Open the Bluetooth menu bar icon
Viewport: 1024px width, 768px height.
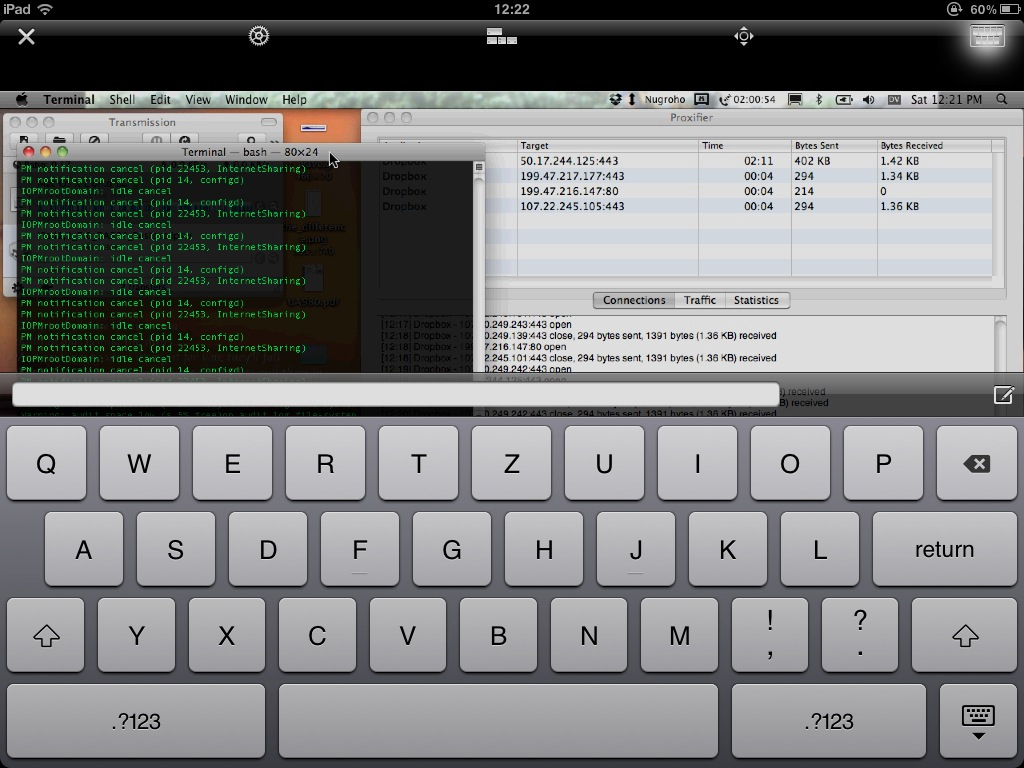(x=819, y=99)
